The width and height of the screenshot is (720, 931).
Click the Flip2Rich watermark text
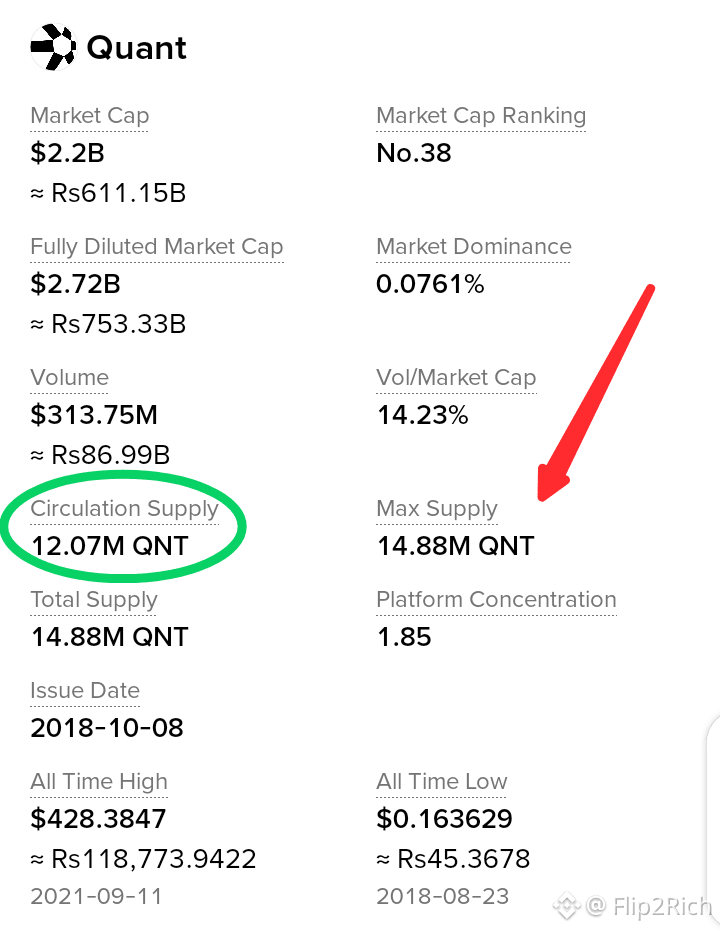(x=661, y=907)
